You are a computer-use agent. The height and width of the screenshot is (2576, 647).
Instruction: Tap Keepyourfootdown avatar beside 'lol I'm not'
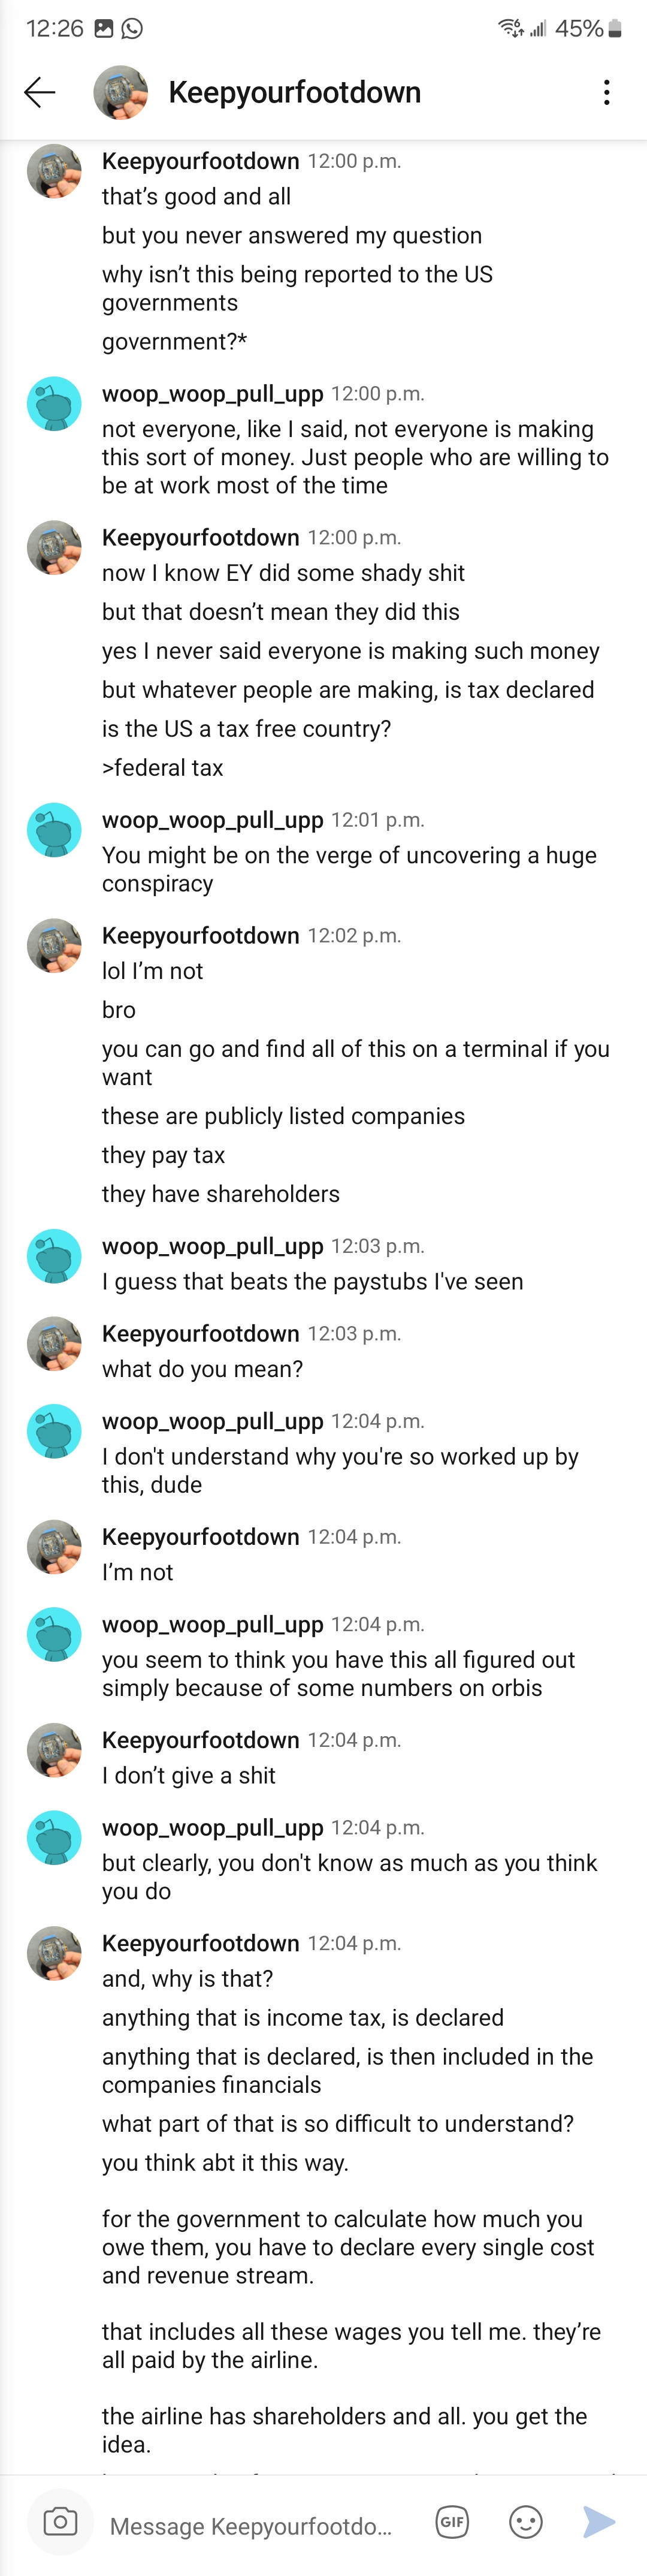click(54, 946)
